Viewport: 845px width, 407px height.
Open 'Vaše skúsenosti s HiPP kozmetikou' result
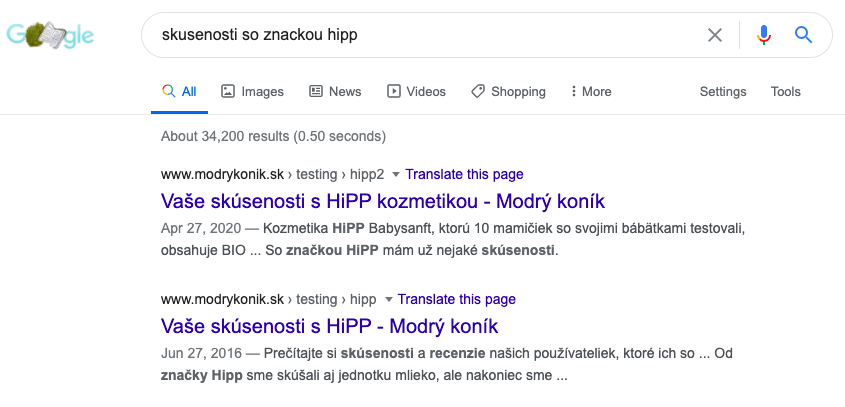(x=383, y=201)
